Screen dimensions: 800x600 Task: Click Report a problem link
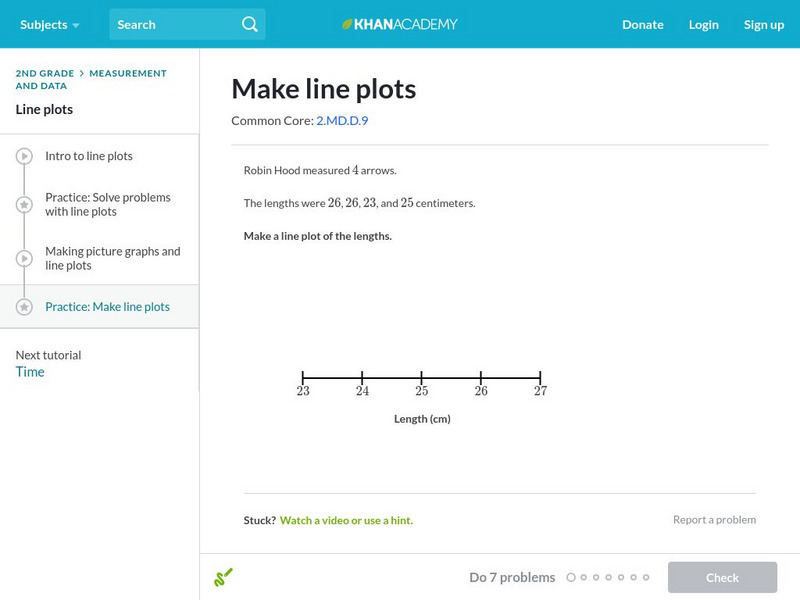point(714,520)
